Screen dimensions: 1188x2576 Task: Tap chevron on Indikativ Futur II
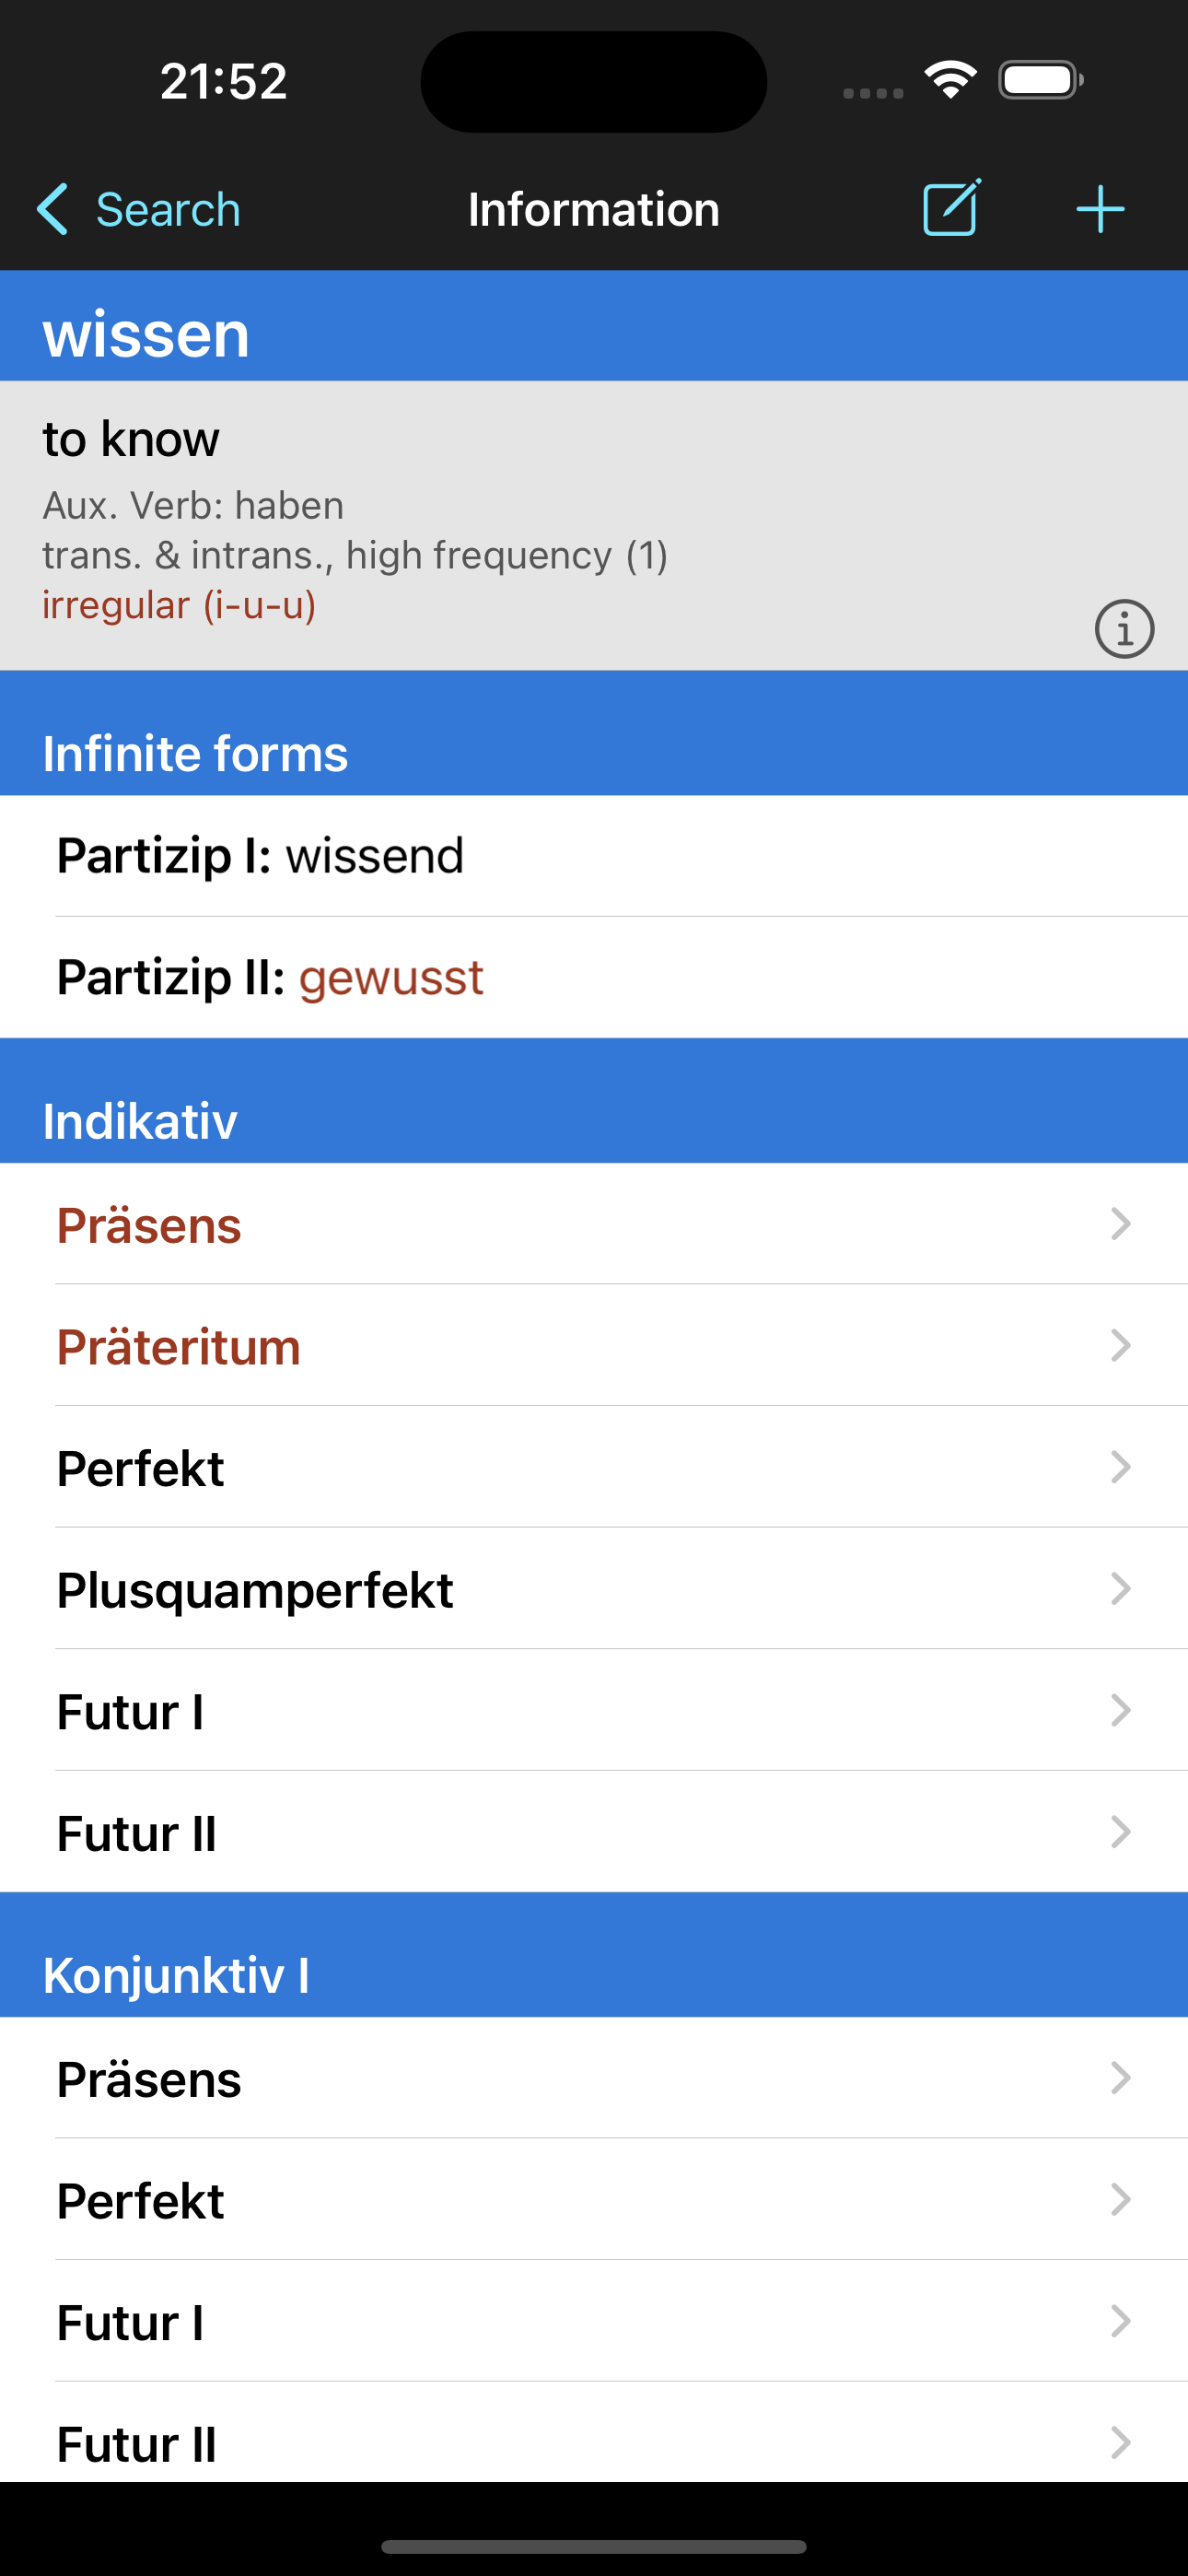point(1120,1832)
